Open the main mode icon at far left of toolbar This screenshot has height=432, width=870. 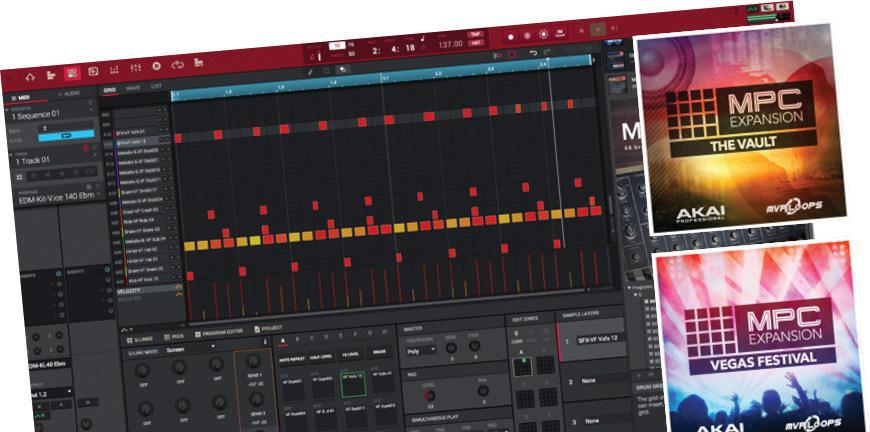(30, 77)
